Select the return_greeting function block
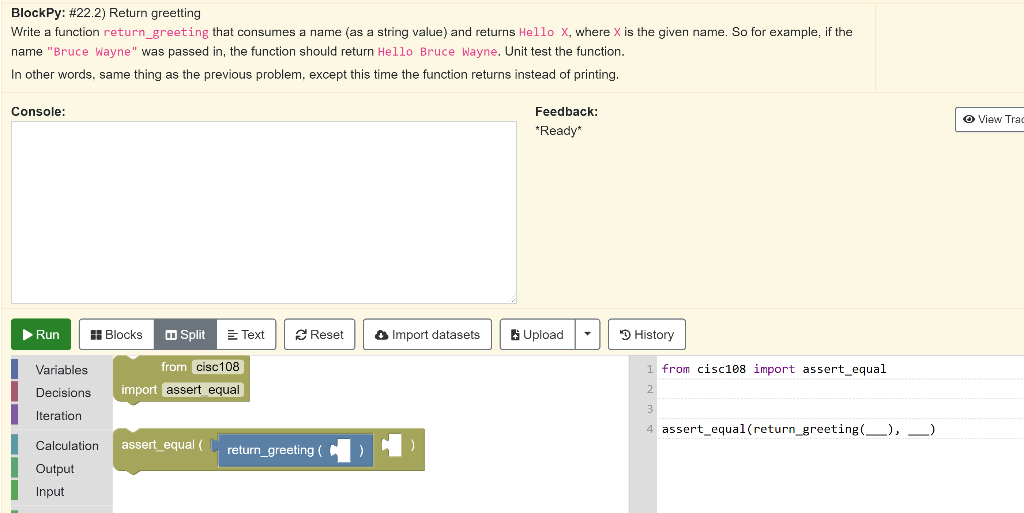Image resolution: width=1024 pixels, height=513 pixels. [273, 450]
